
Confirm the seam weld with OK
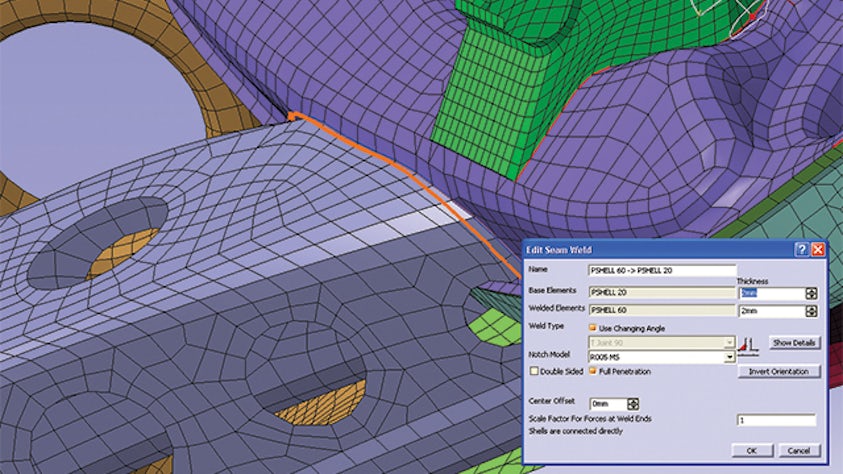click(x=752, y=451)
